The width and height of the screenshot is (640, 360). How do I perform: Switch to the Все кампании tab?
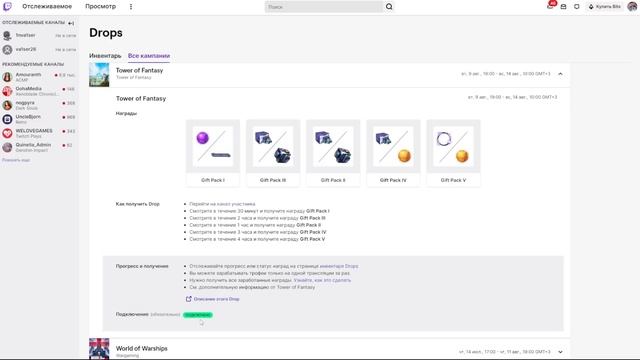pos(149,56)
